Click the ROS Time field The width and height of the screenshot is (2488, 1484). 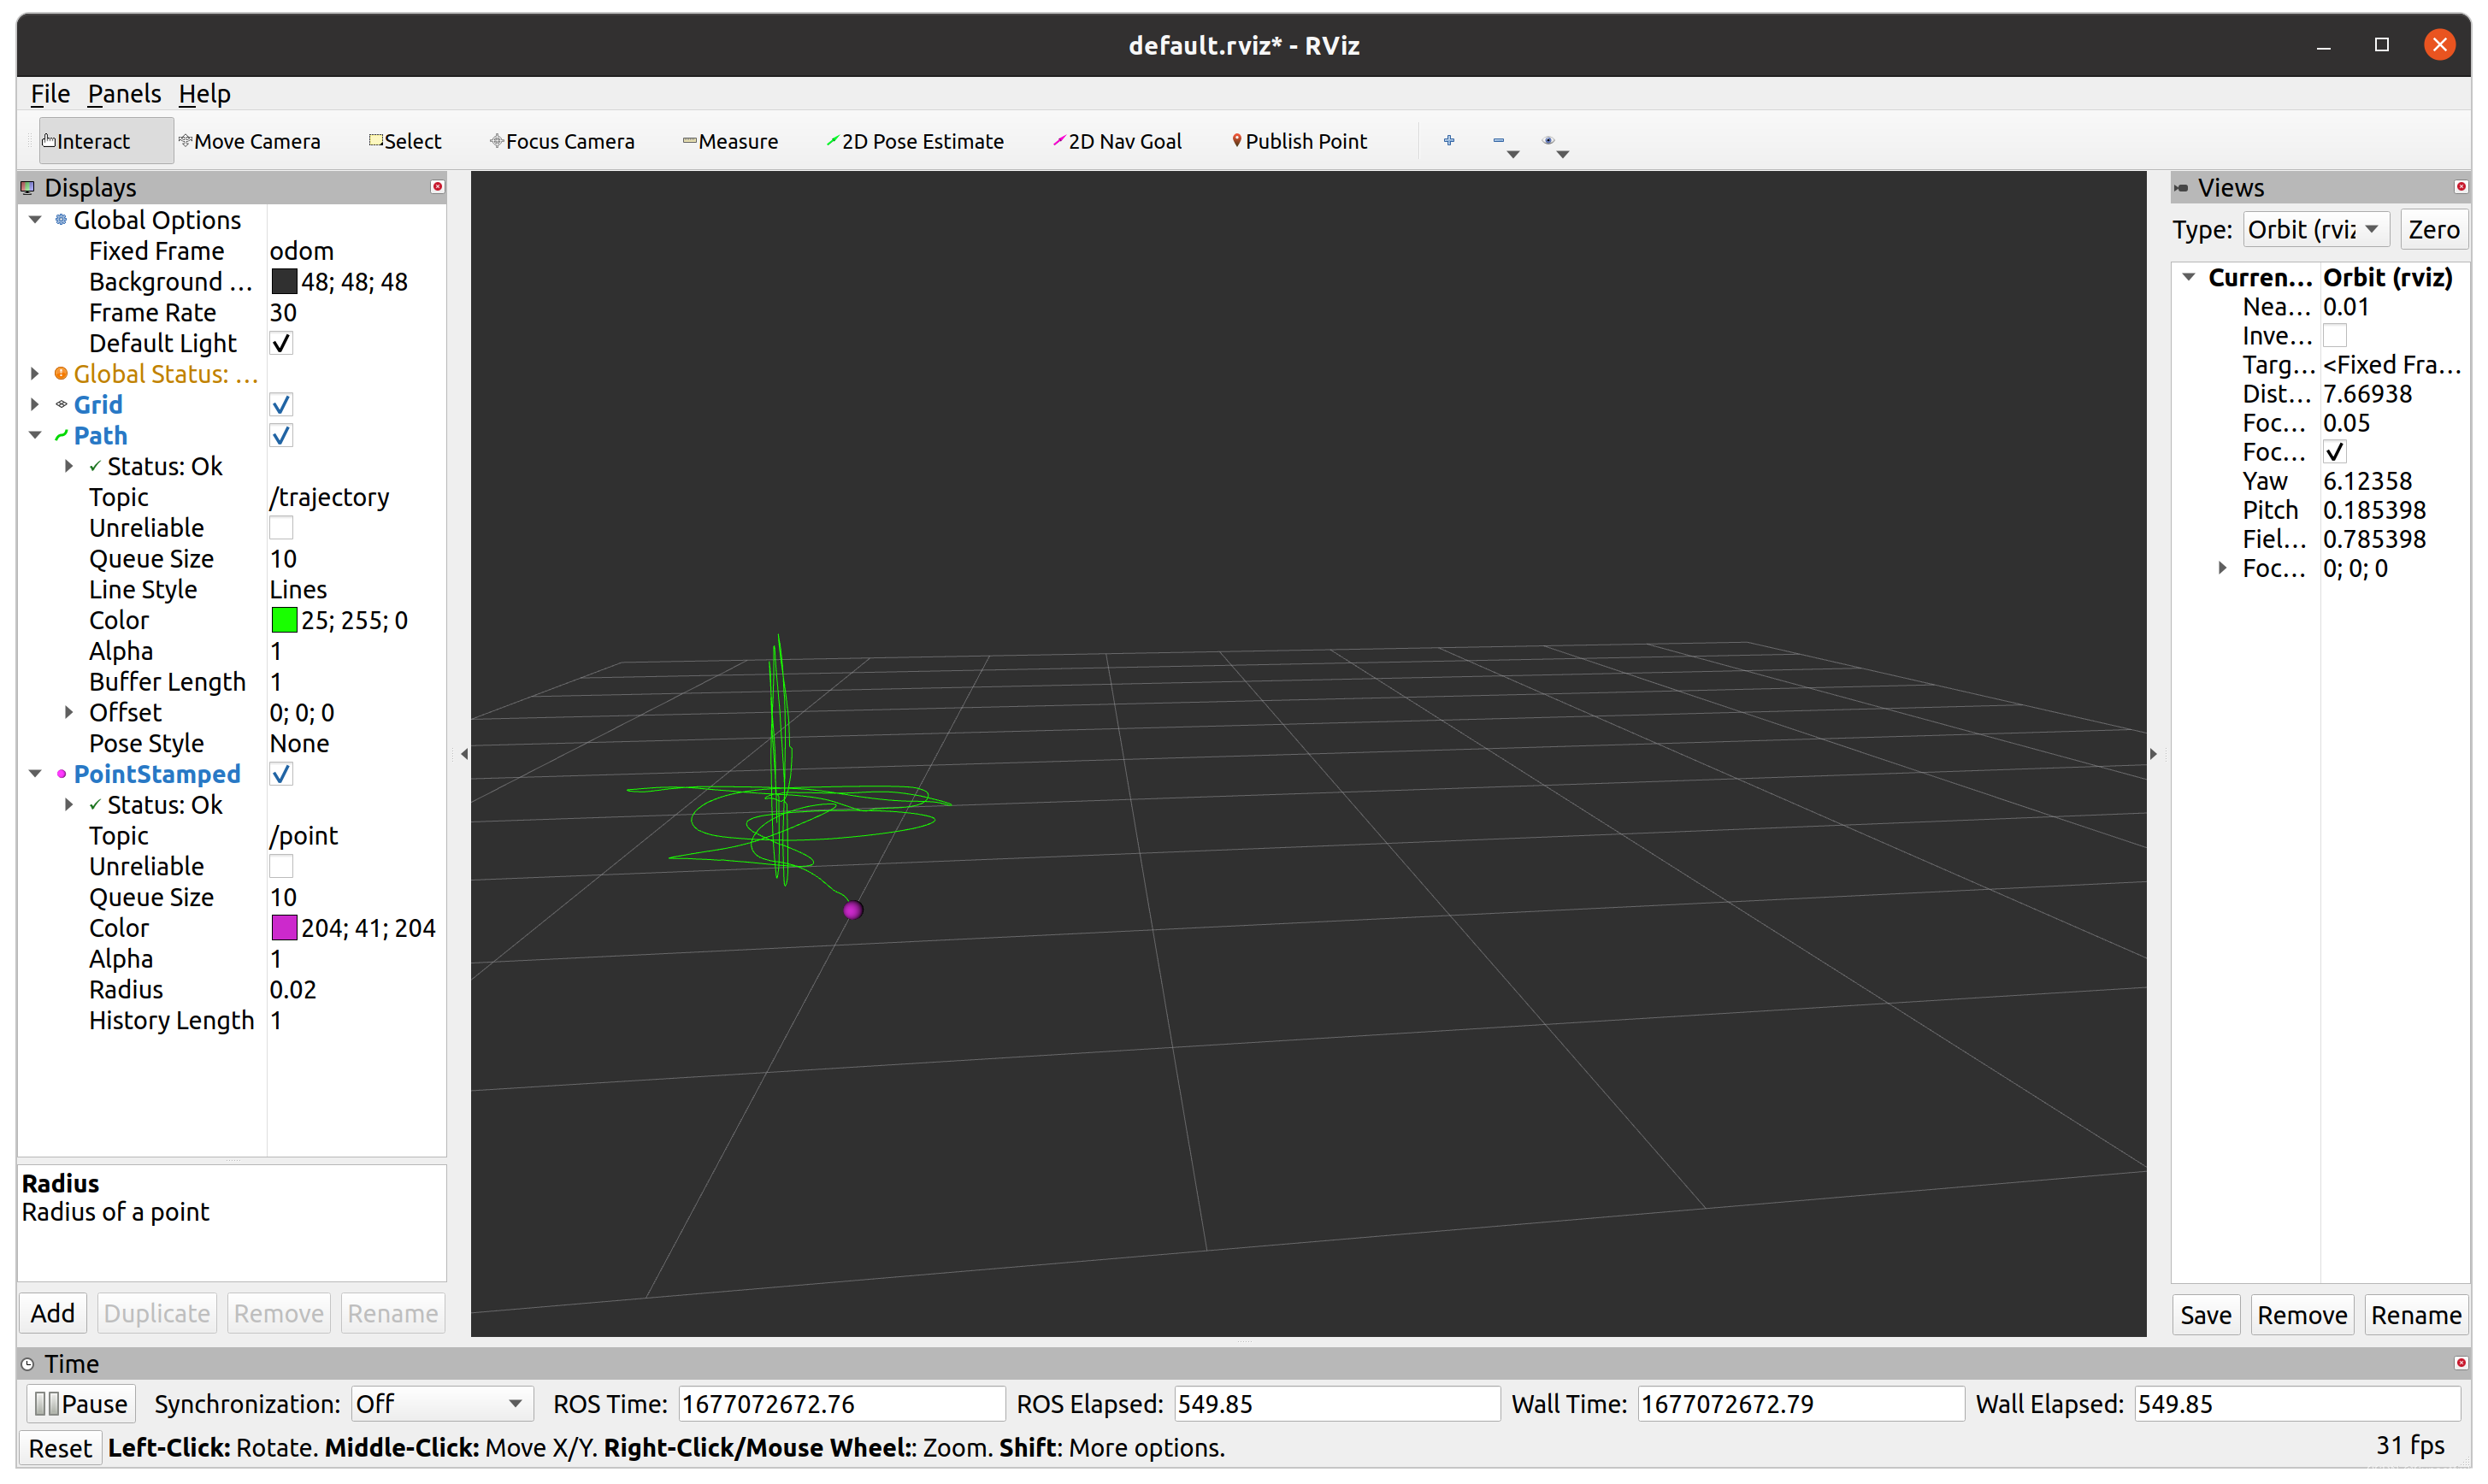click(841, 1403)
